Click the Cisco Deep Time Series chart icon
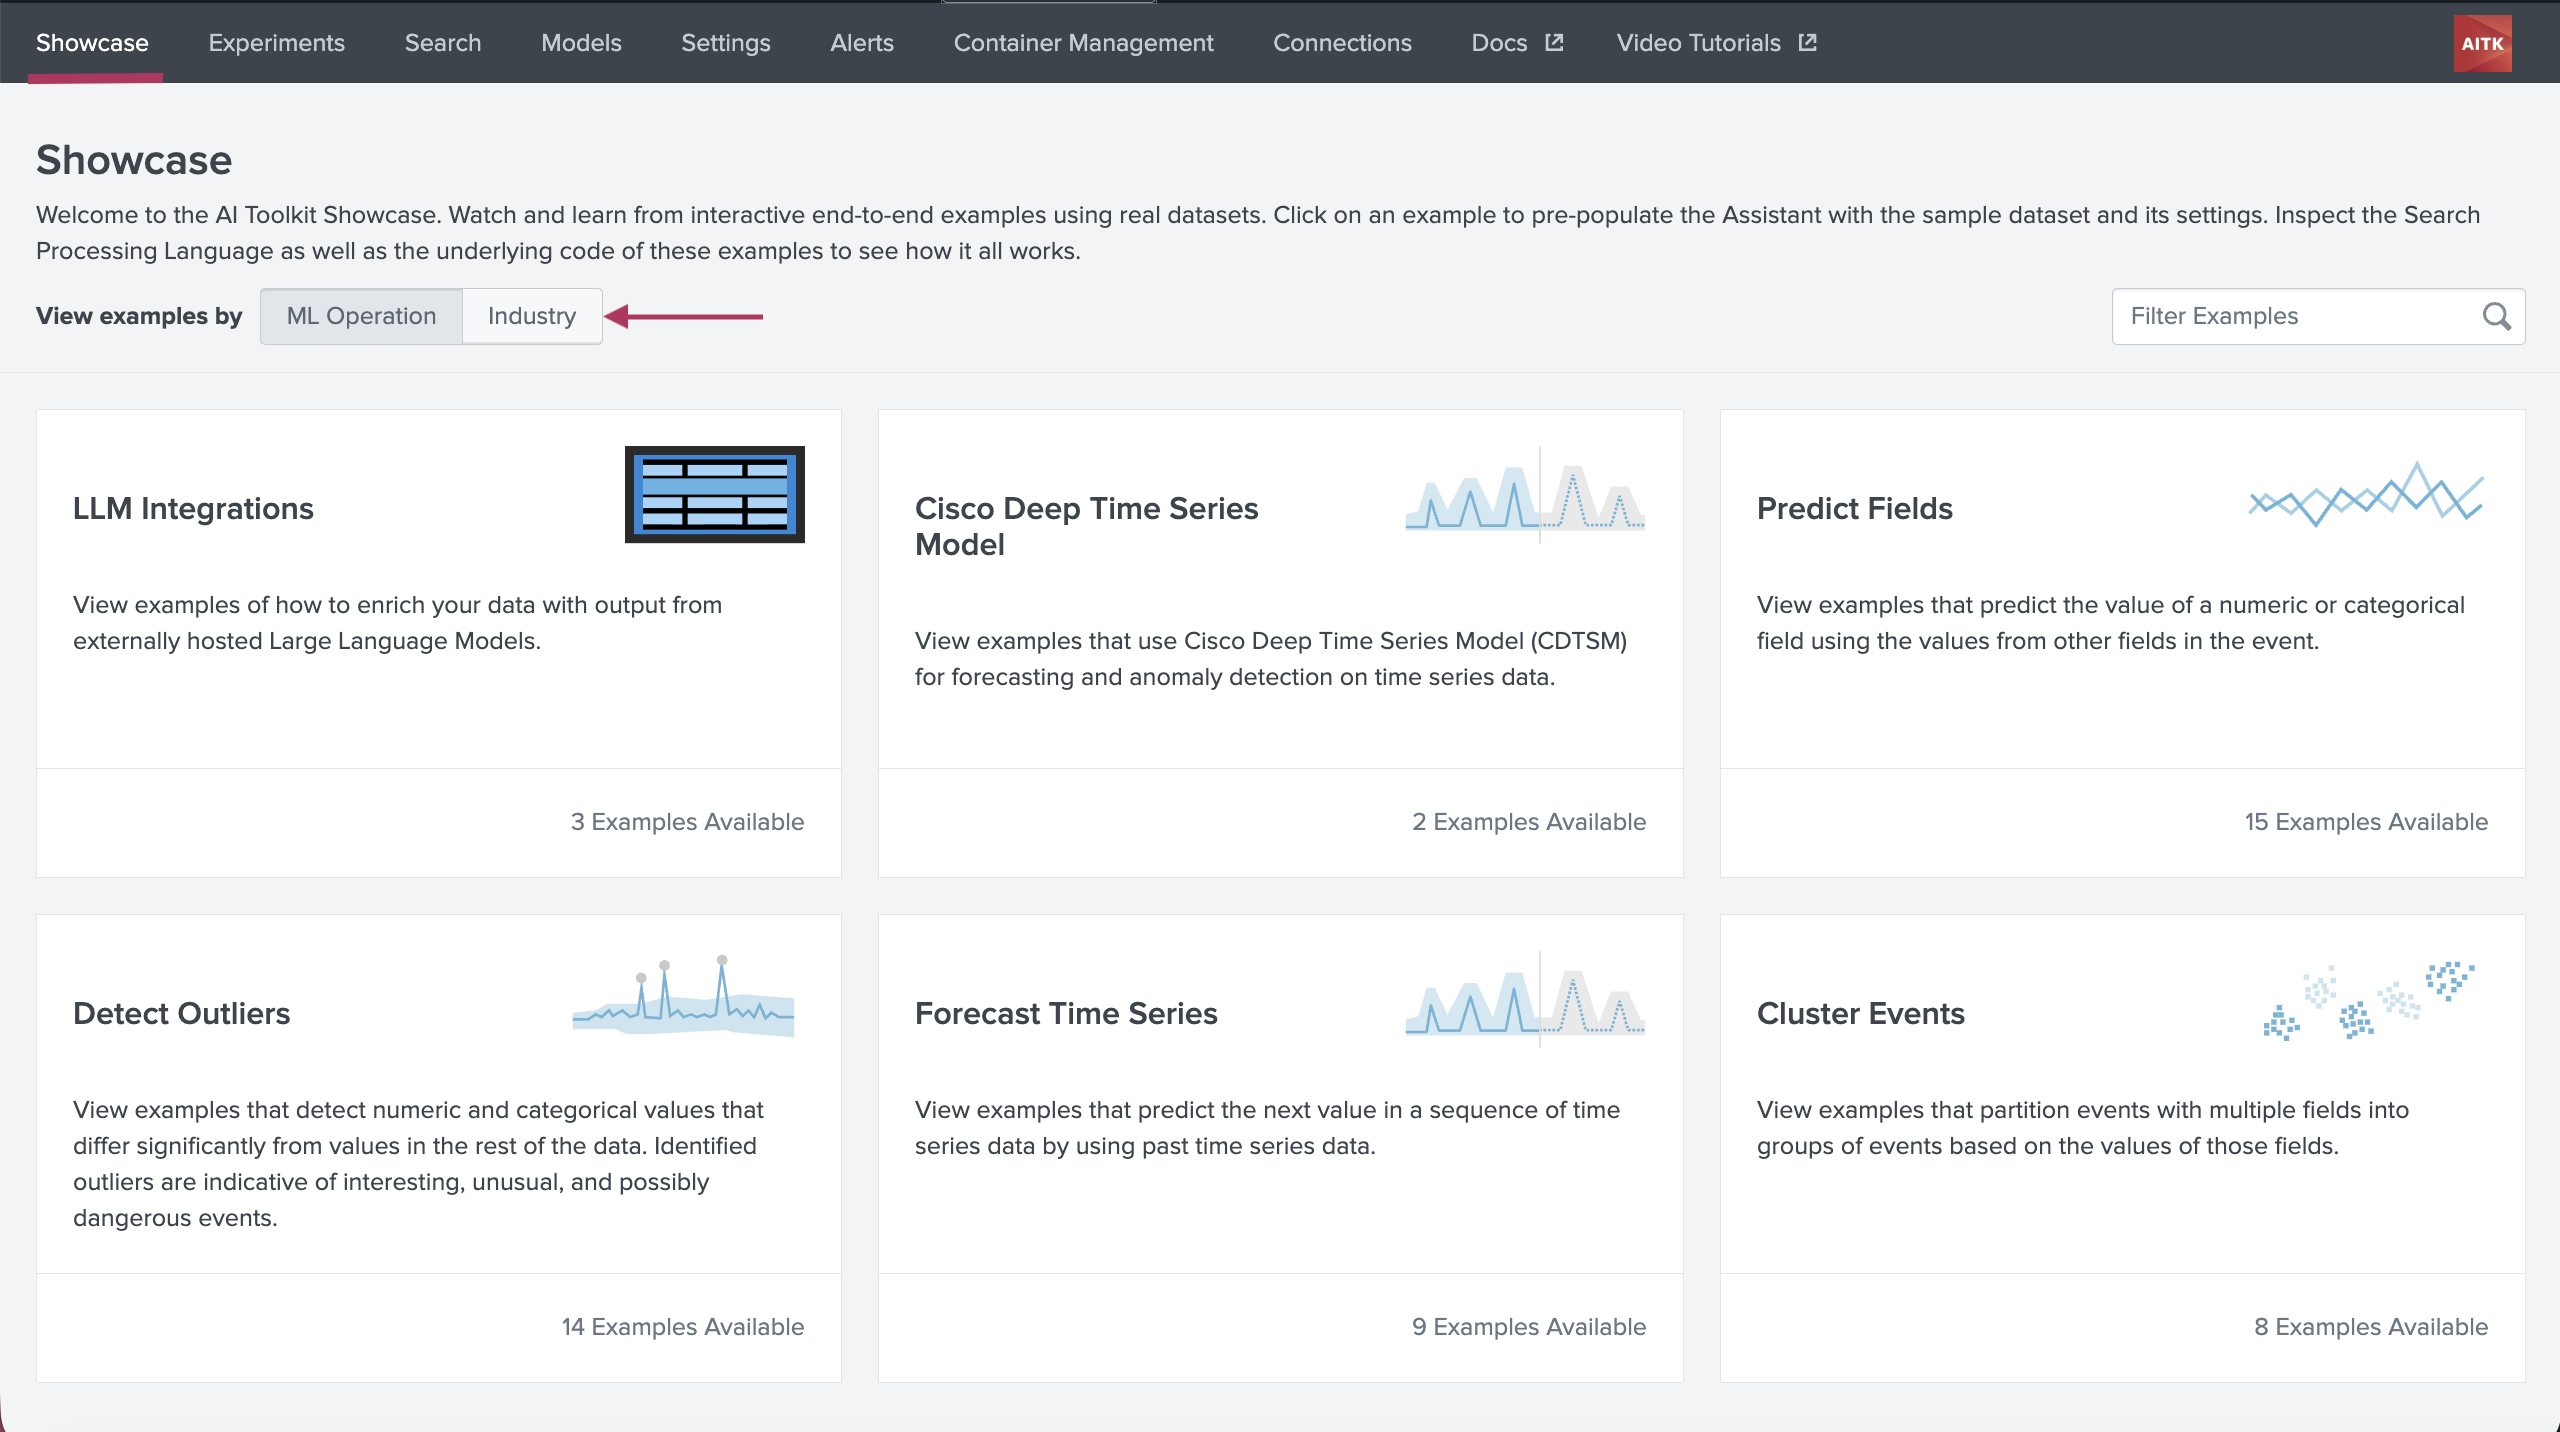Image resolution: width=2560 pixels, height=1432 pixels. 1525,494
